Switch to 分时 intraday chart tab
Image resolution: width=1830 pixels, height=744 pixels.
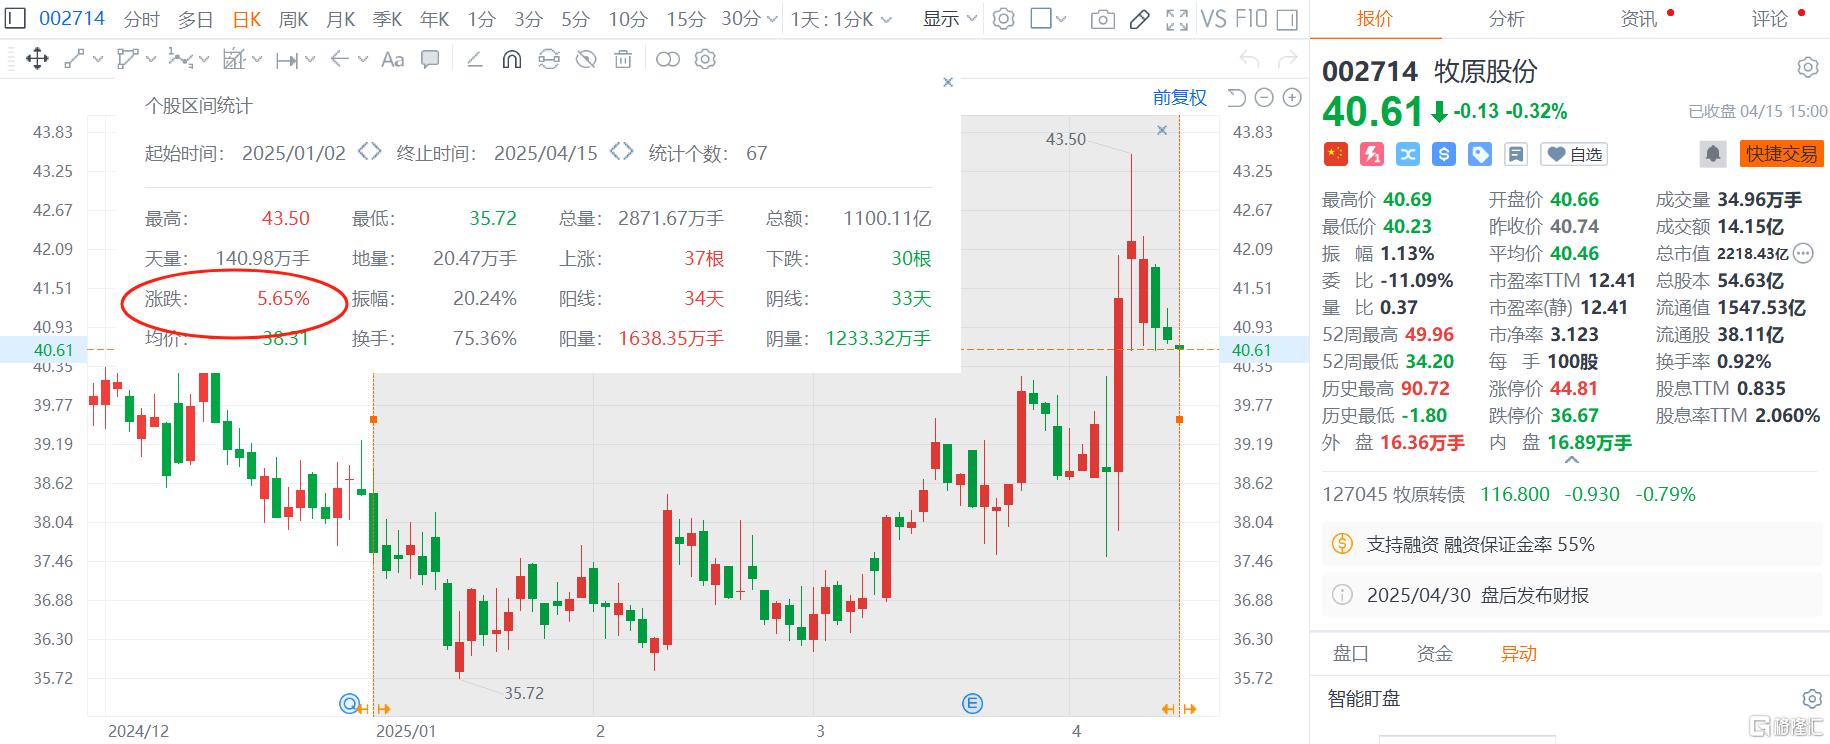point(141,19)
